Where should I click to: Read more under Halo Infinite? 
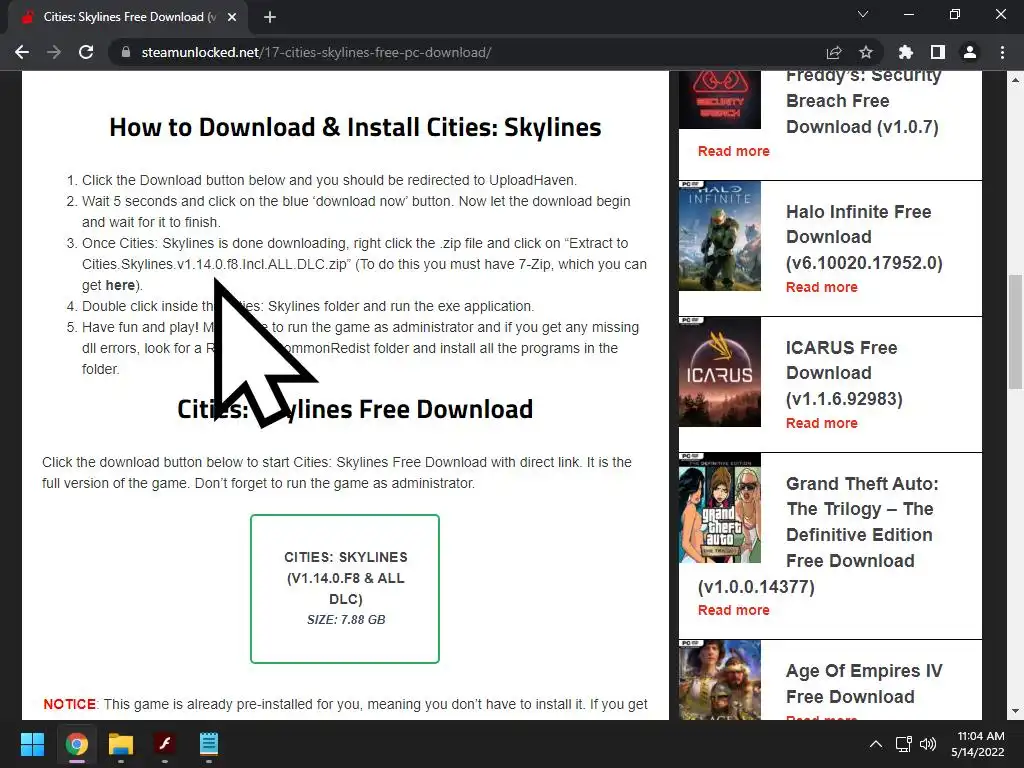[822, 287]
